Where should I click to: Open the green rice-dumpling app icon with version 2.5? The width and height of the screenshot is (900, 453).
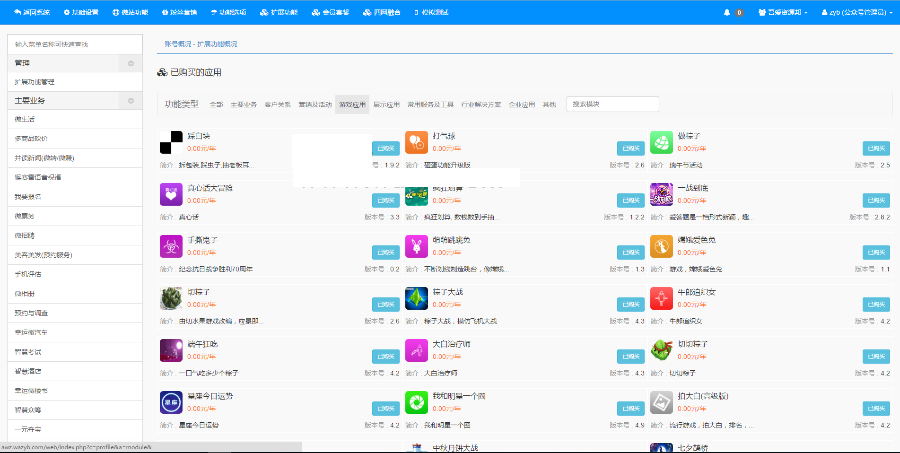click(x=661, y=142)
